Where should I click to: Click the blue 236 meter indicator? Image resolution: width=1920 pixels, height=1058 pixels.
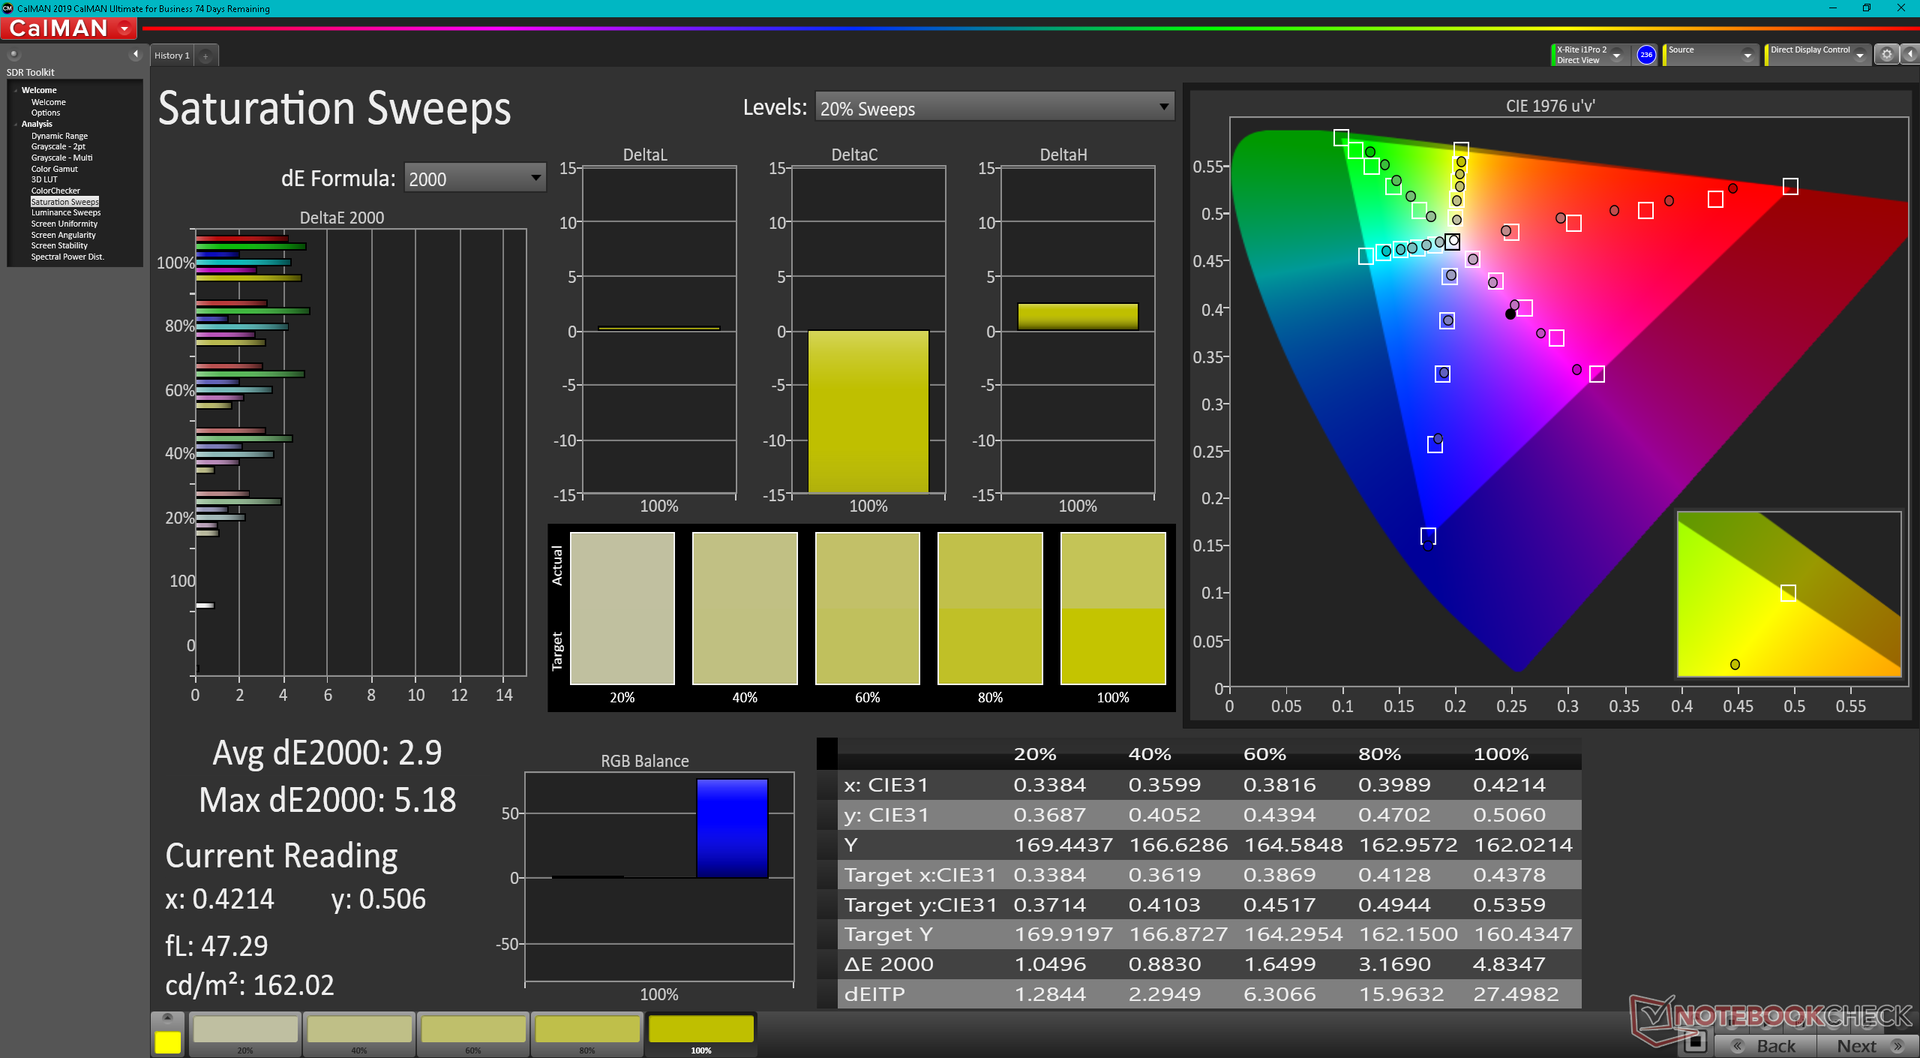tap(1646, 55)
